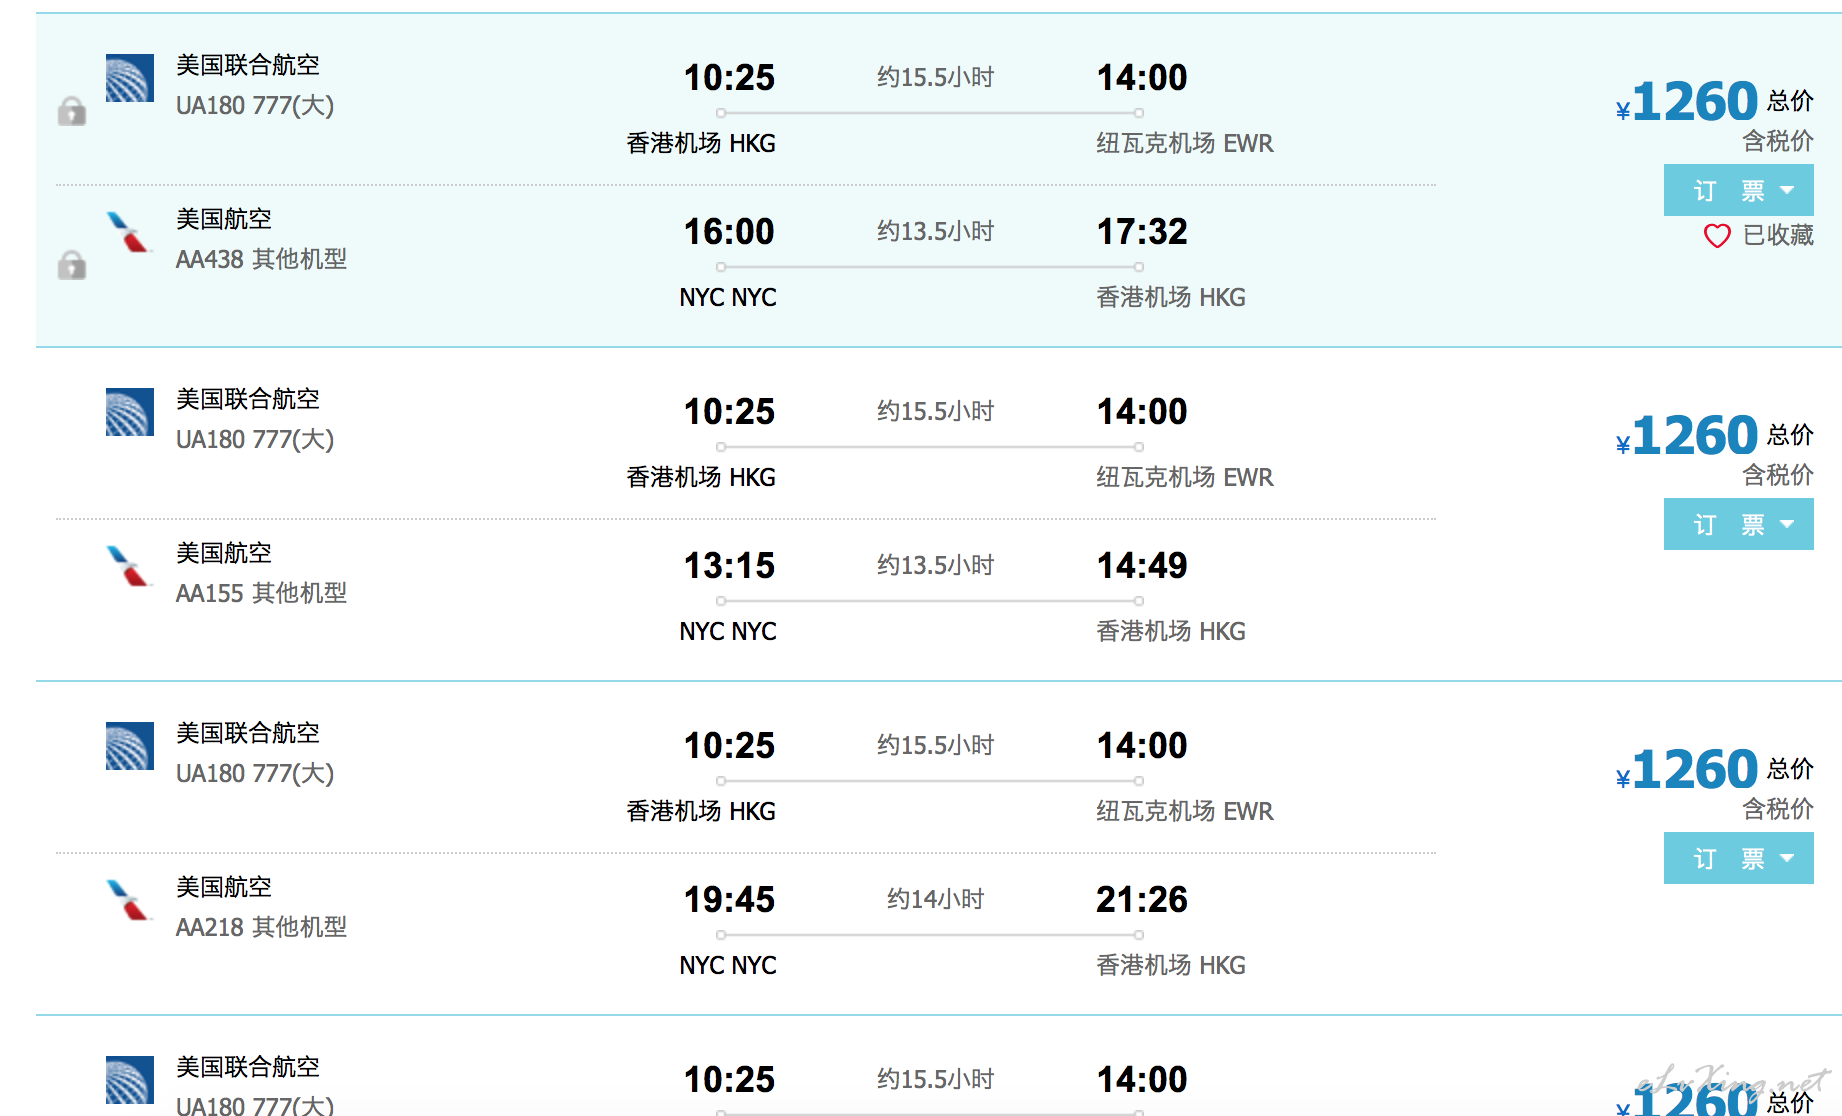
Task: Click 纽瓦克机场 EWR in the first itinerary
Action: tap(1185, 143)
